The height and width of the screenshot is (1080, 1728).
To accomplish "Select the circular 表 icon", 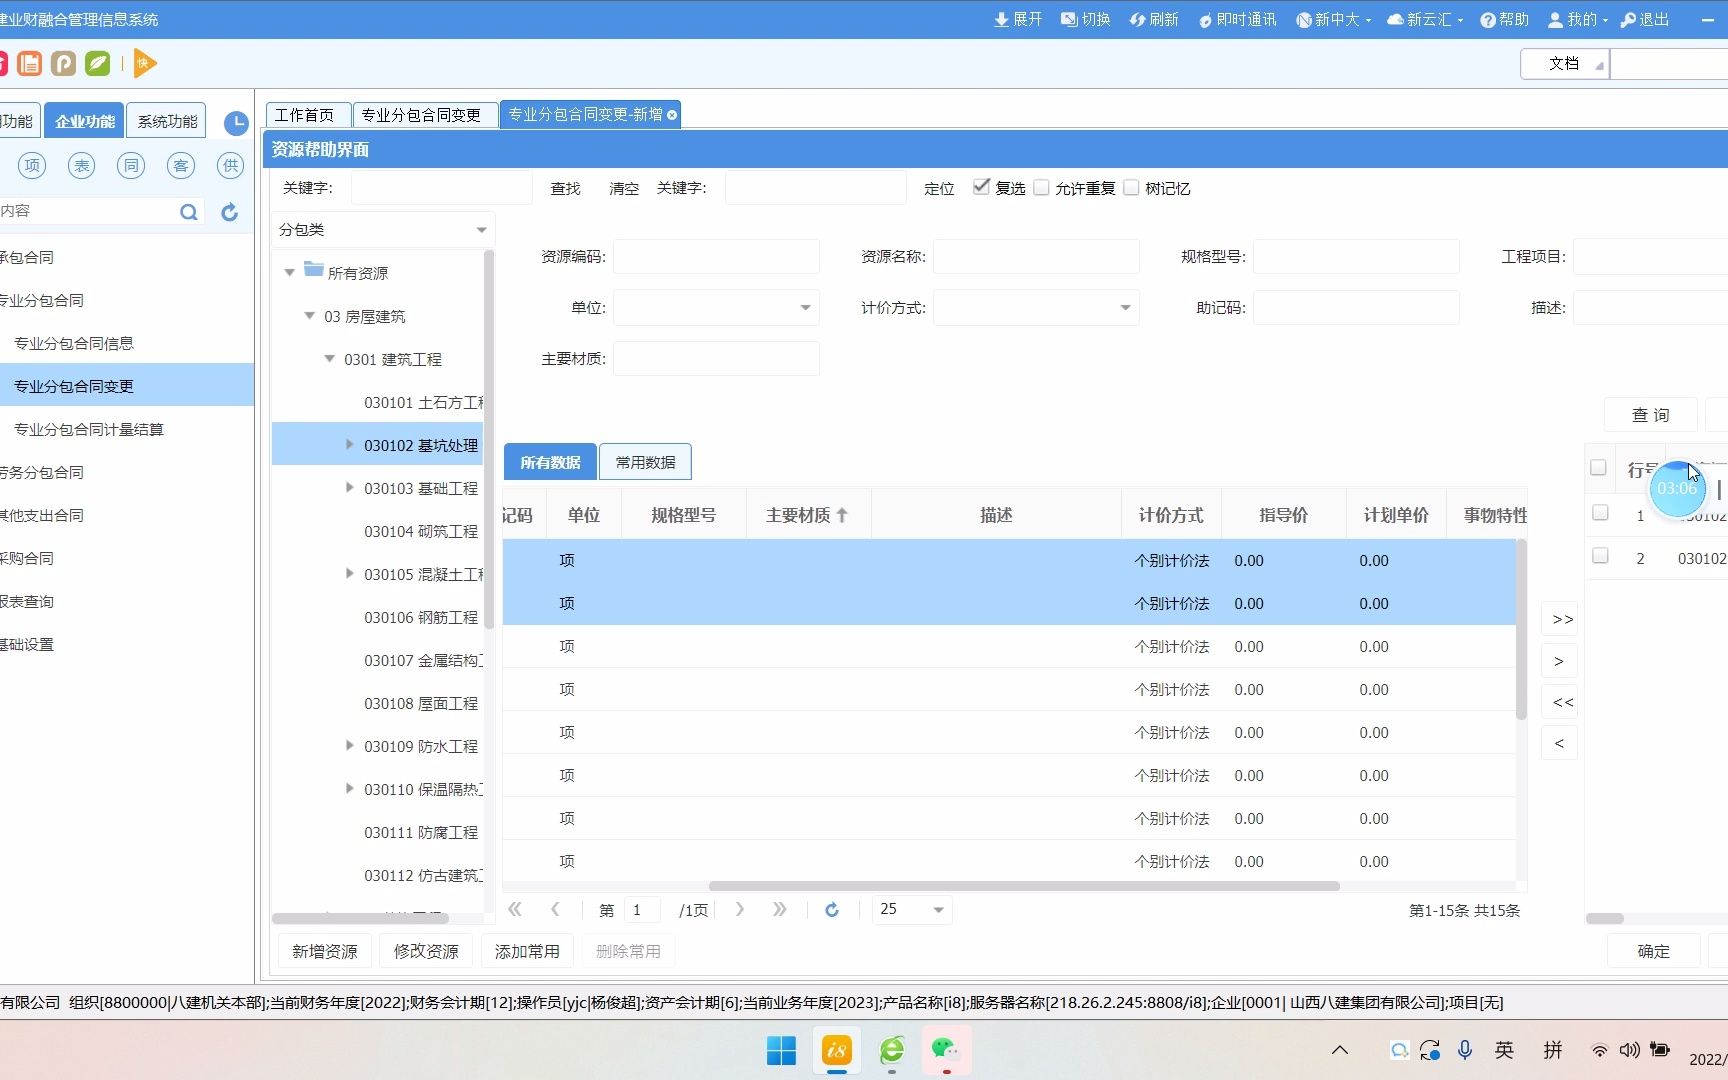I will point(81,165).
